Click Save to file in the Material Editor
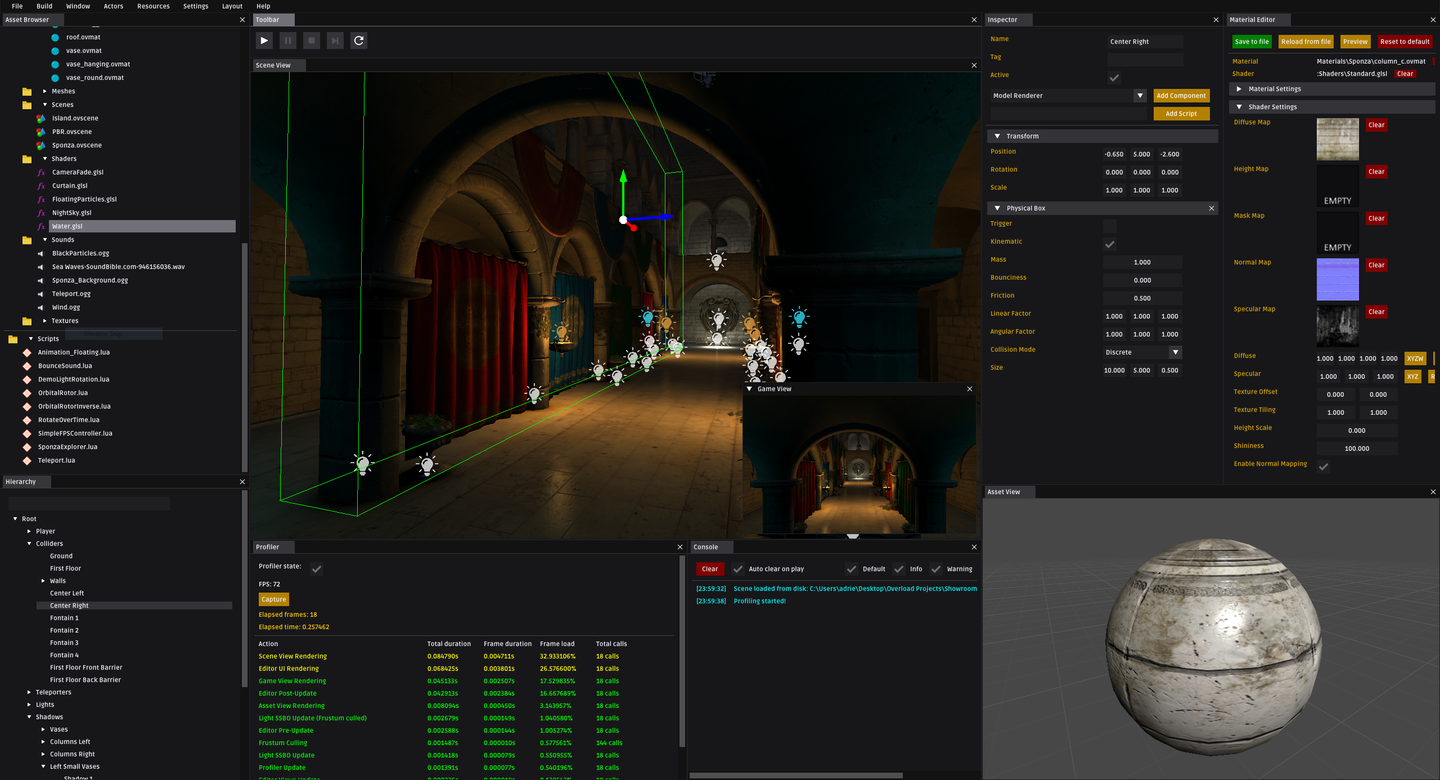The image size is (1440, 780). (x=1251, y=41)
